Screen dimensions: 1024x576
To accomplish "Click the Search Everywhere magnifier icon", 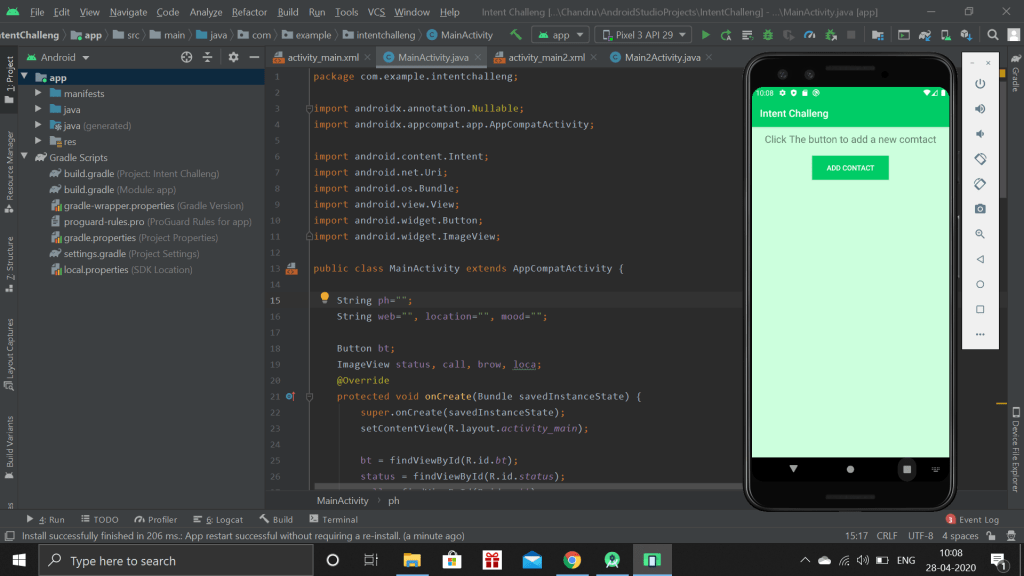I will tap(993, 35).
